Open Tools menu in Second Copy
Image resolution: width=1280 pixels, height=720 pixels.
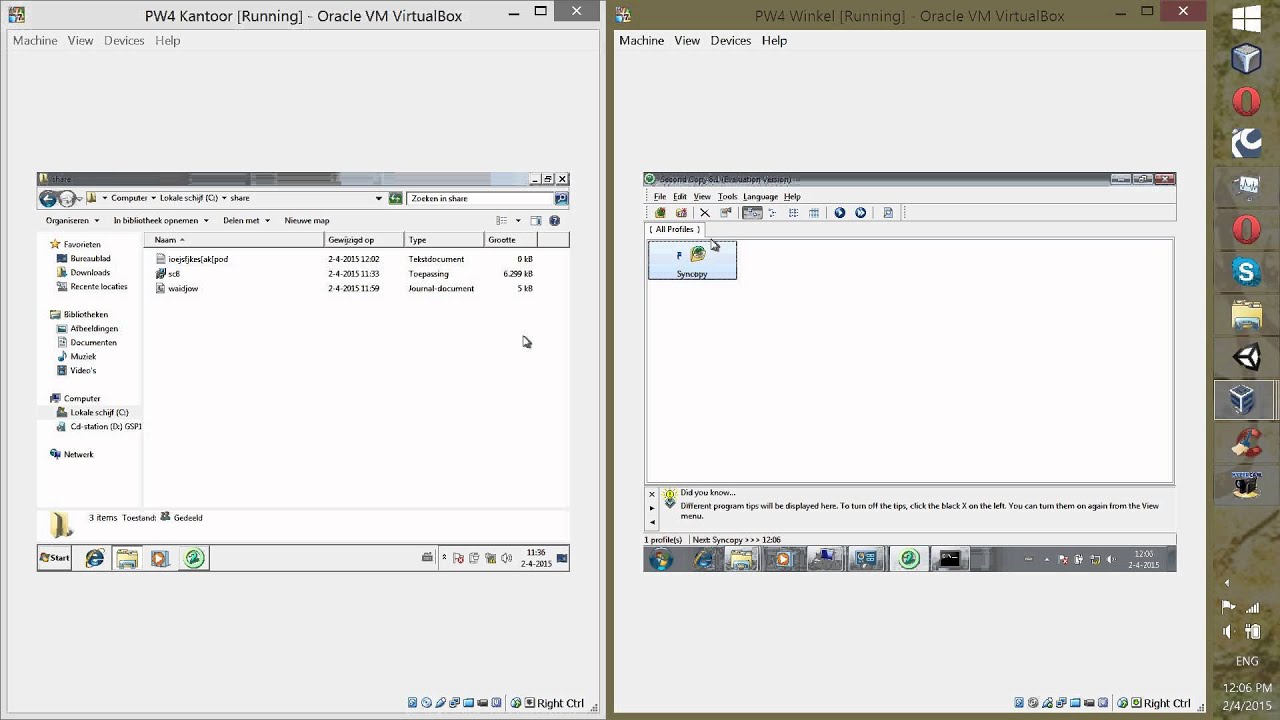pyautogui.click(x=727, y=197)
